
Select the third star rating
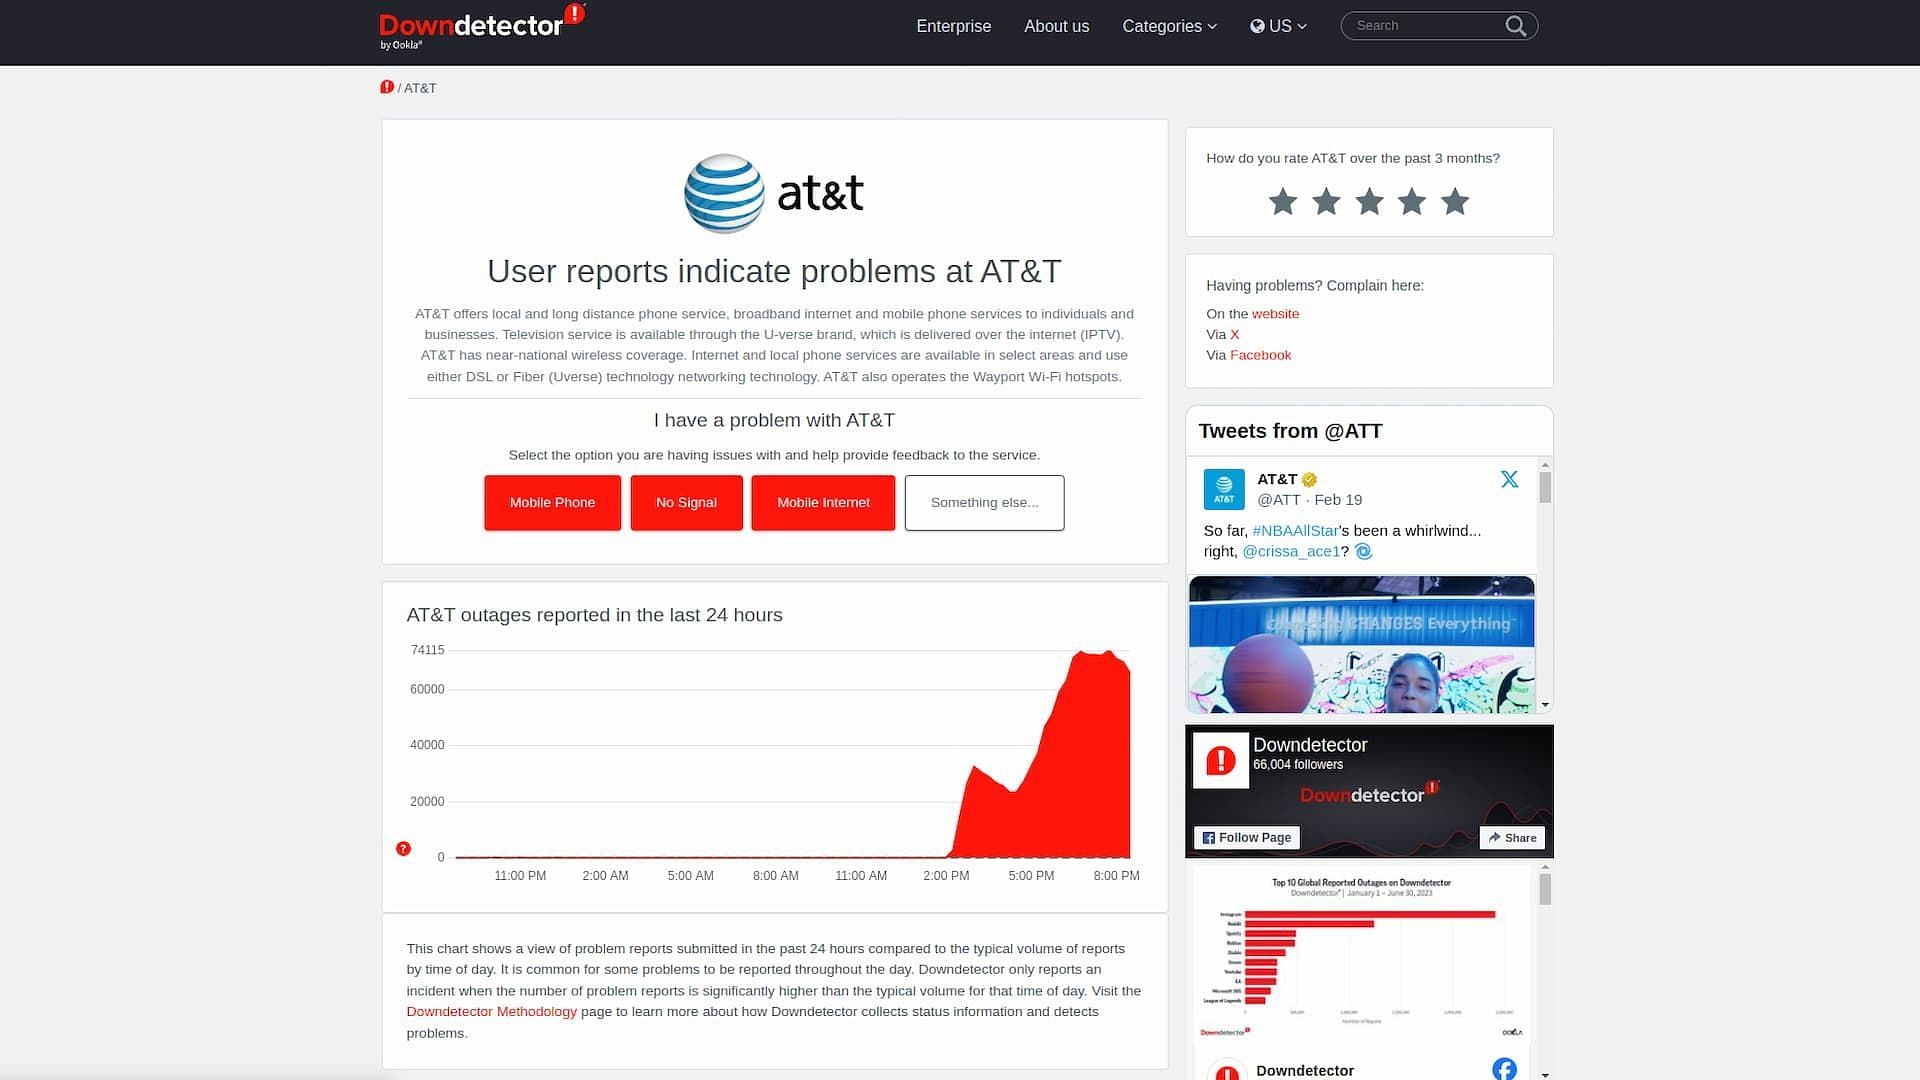click(x=1369, y=202)
